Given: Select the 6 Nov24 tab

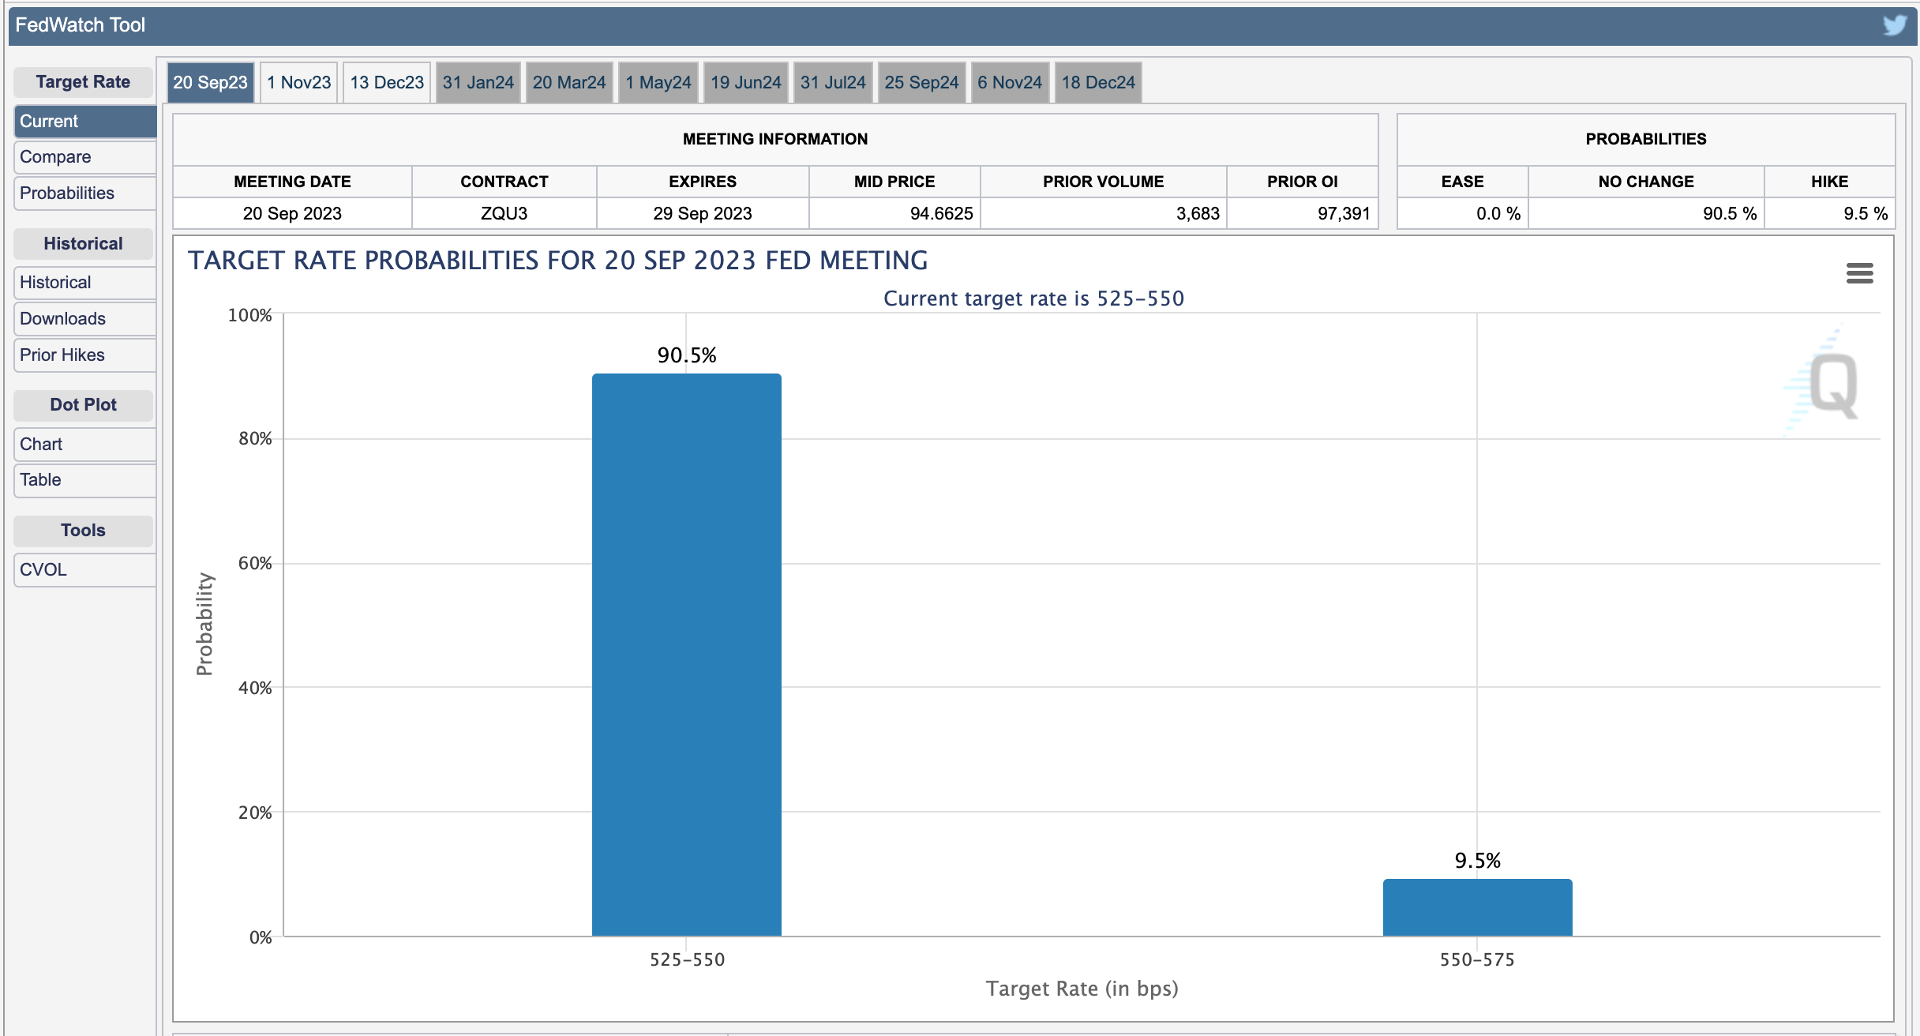Looking at the screenshot, I should click(x=1010, y=82).
